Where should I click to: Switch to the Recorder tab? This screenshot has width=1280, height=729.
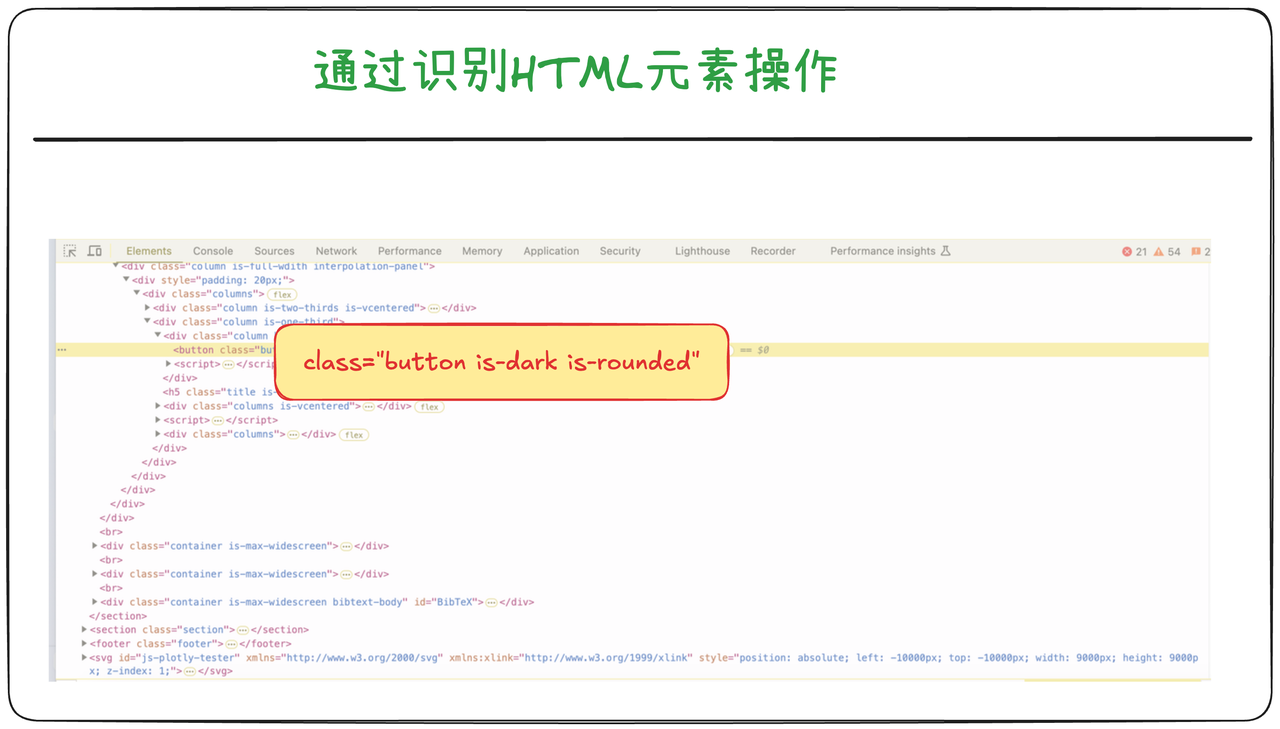[x=773, y=251]
